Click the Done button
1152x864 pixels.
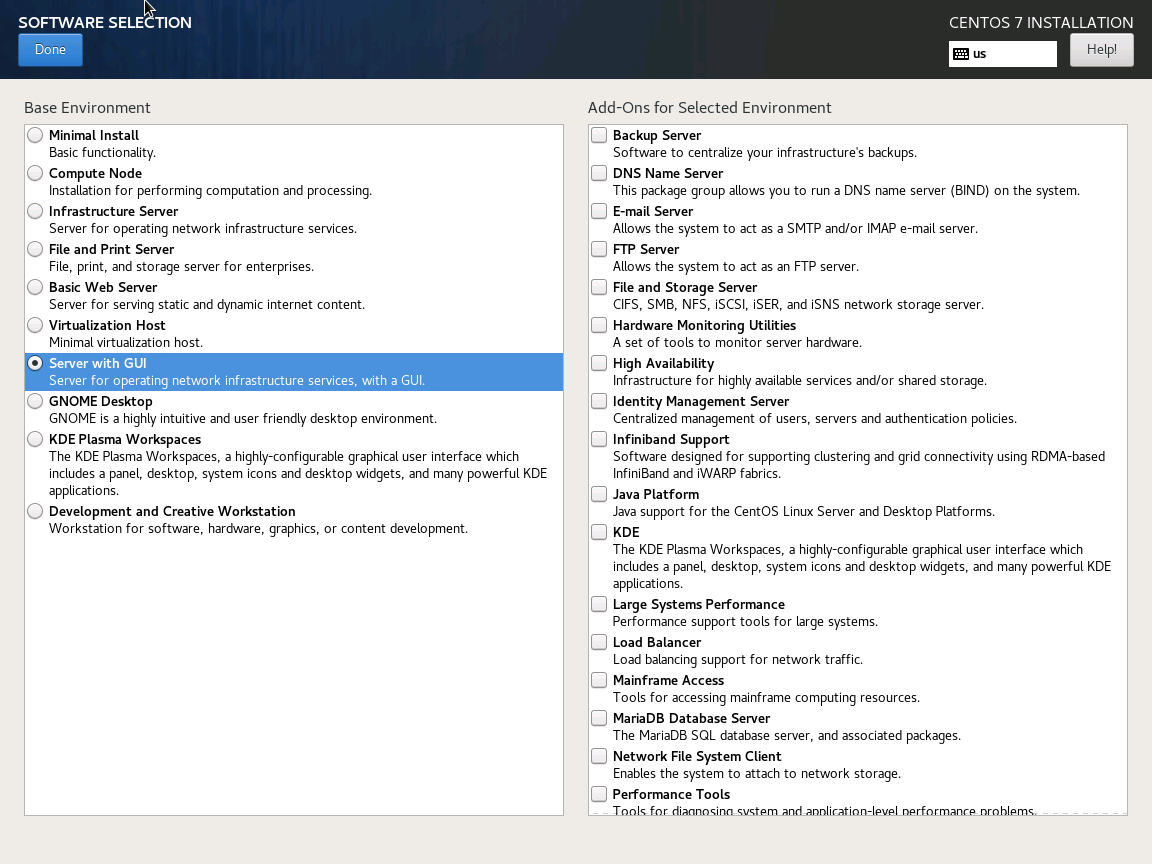click(x=50, y=50)
